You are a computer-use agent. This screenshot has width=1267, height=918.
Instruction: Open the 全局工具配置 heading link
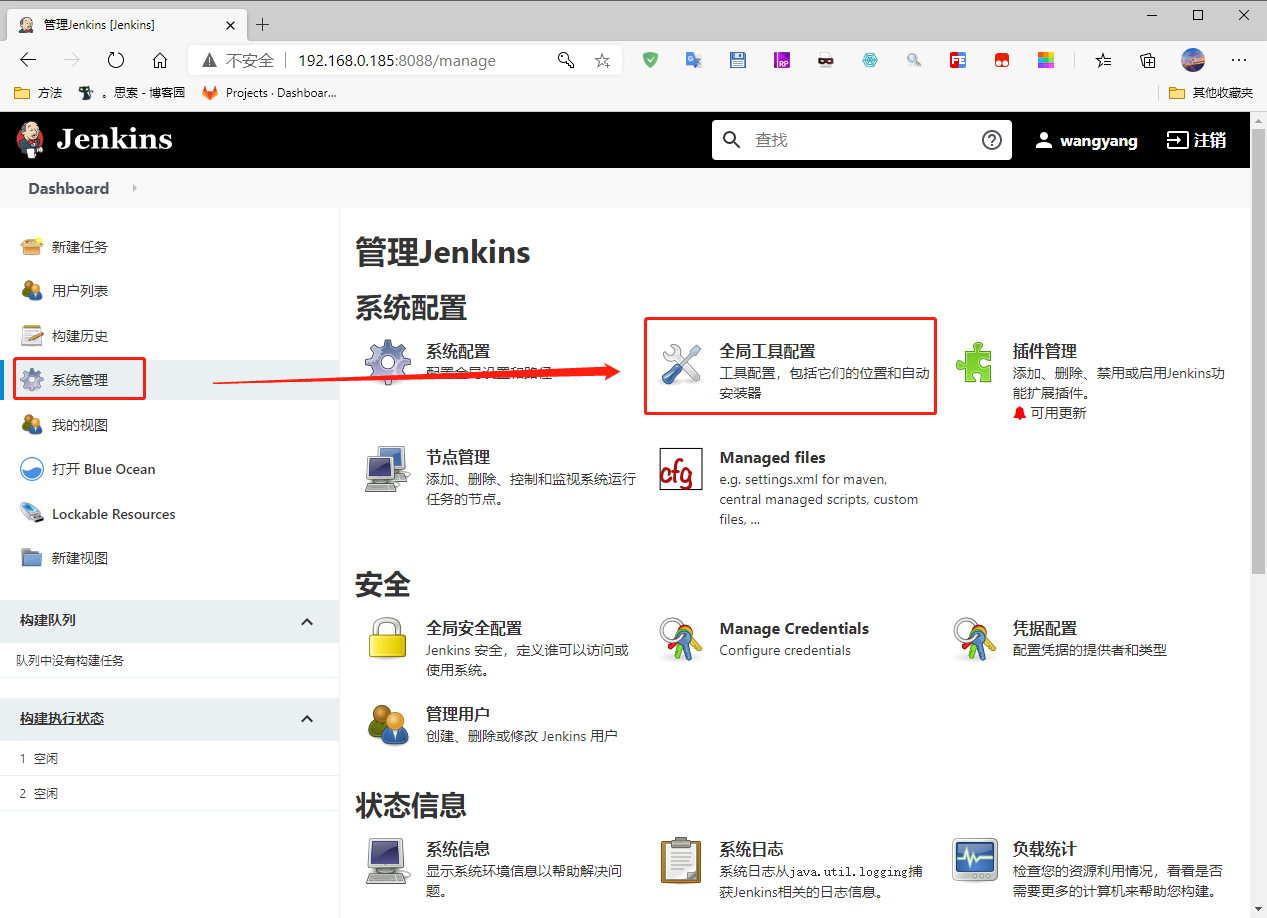coord(767,351)
